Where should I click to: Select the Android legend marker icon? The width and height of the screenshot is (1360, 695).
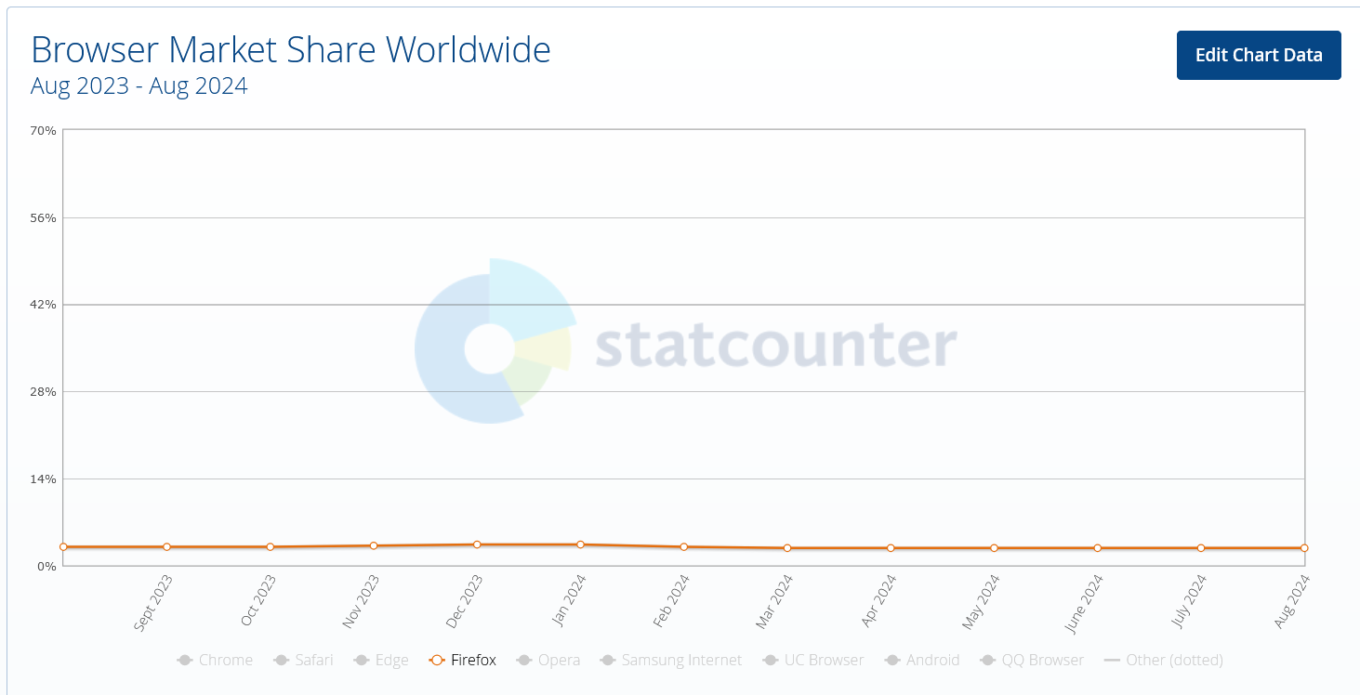pyautogui.click(x=890, y=660)
